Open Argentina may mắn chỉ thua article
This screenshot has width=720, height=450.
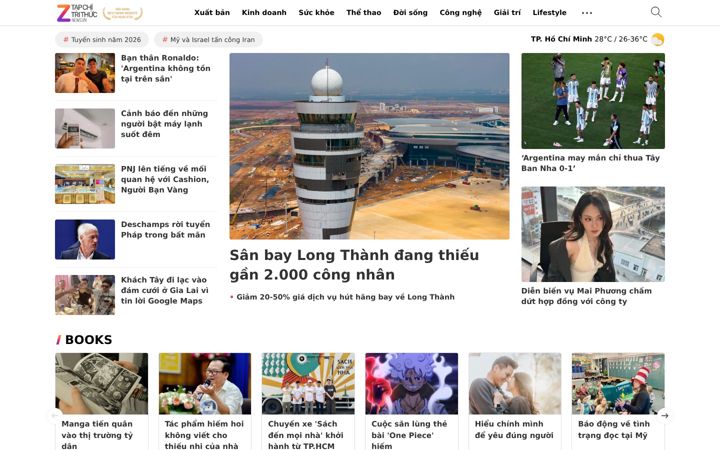point(591,163)
